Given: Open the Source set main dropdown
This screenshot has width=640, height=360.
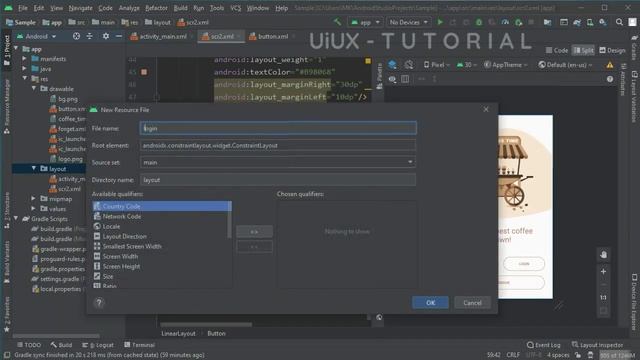Looking at the screenshot, I should (278, 162).
